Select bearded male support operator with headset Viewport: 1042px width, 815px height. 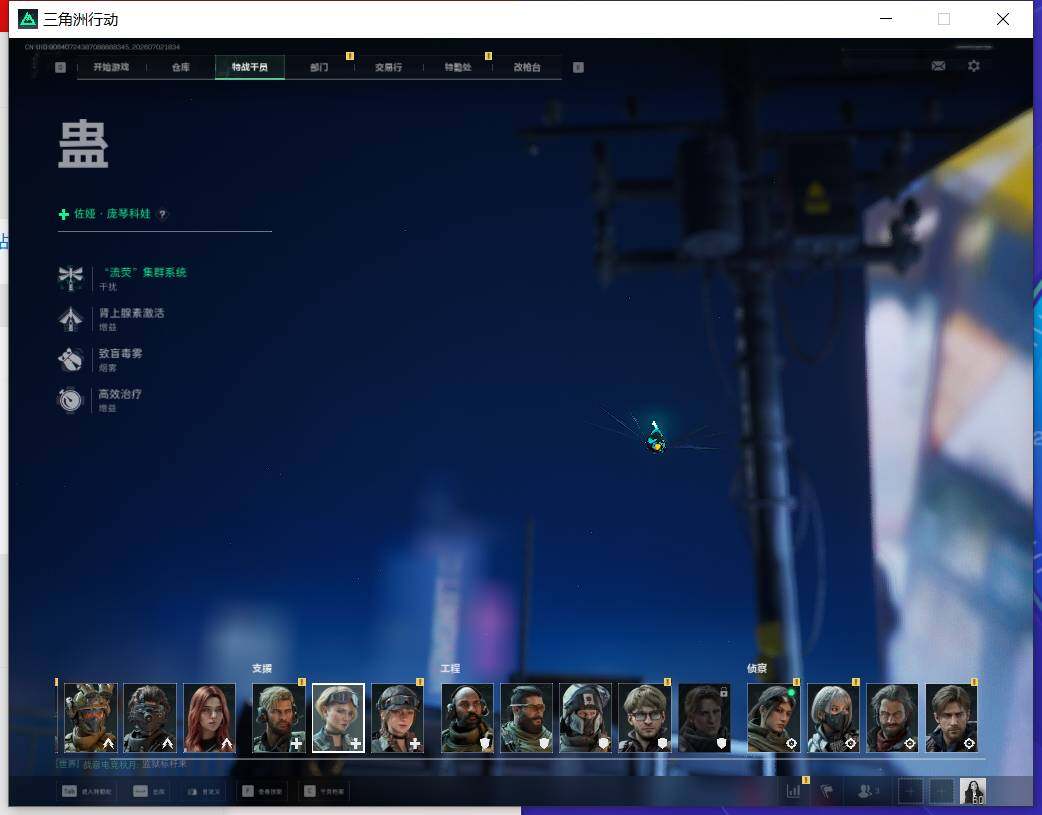click(x=278, y=718)
